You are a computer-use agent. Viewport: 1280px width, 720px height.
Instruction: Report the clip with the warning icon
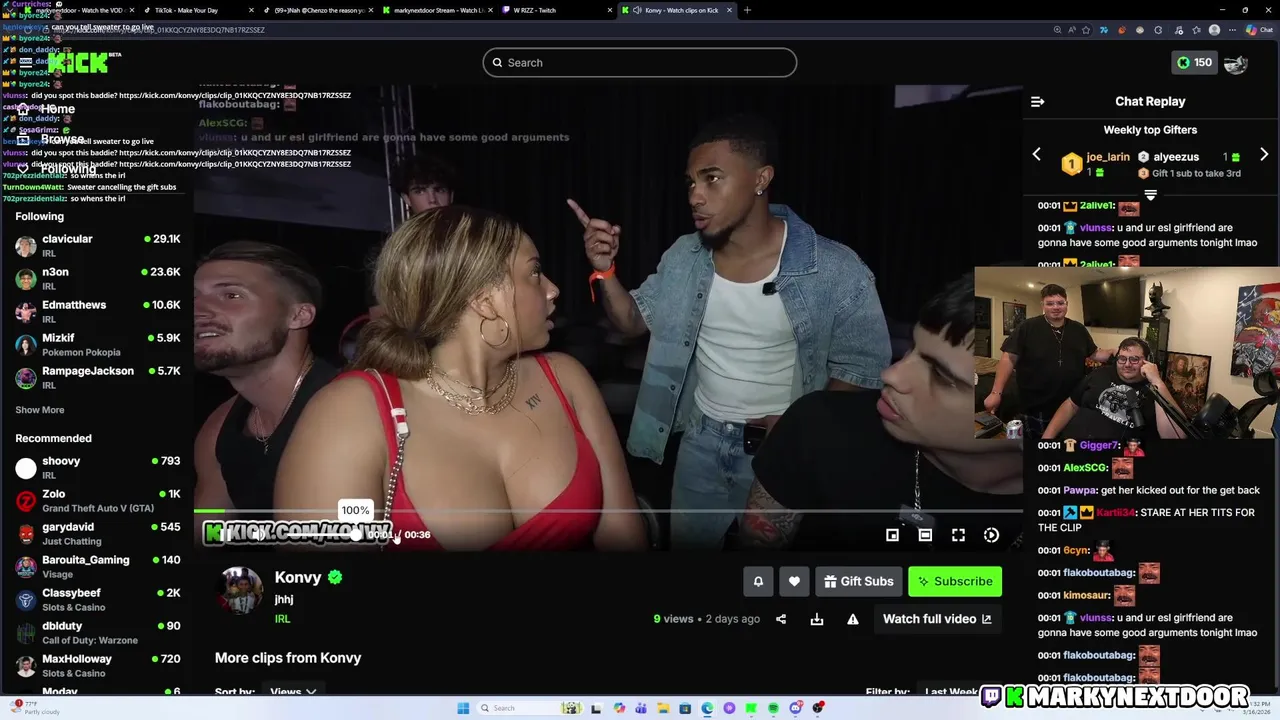(853, 619)
